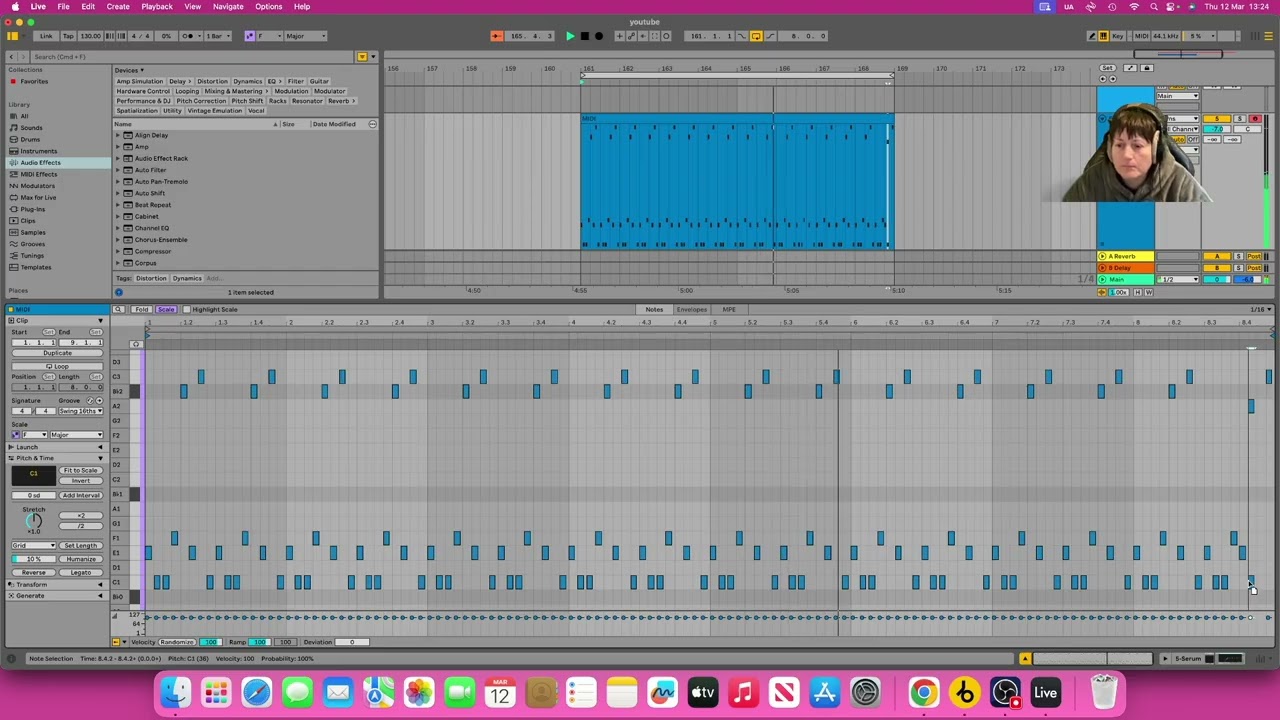The image size is (1280, 720).
Task: Select Instruments in the Library sidebar
Action: [x=38, y=151]
